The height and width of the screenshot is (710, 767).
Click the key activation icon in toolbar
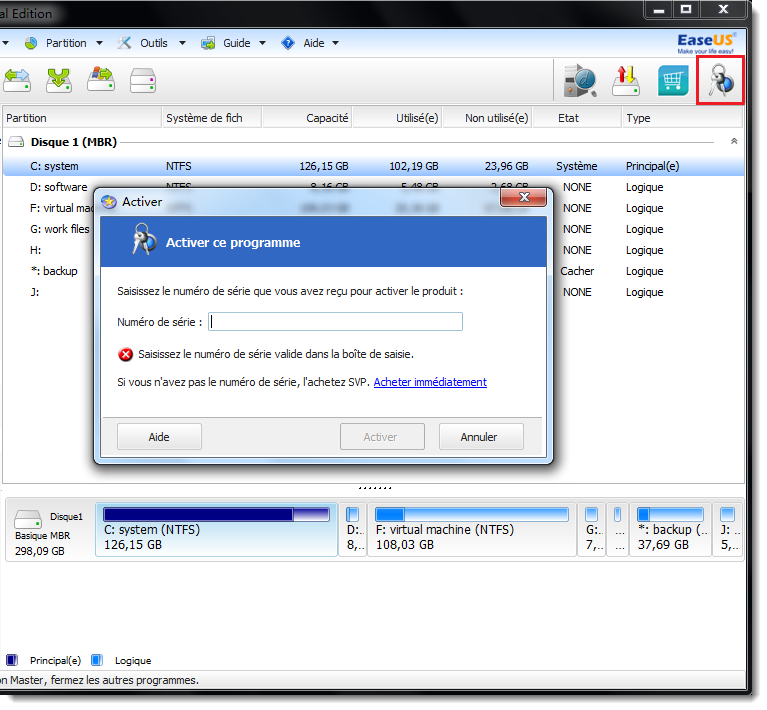tap(720, 80)
